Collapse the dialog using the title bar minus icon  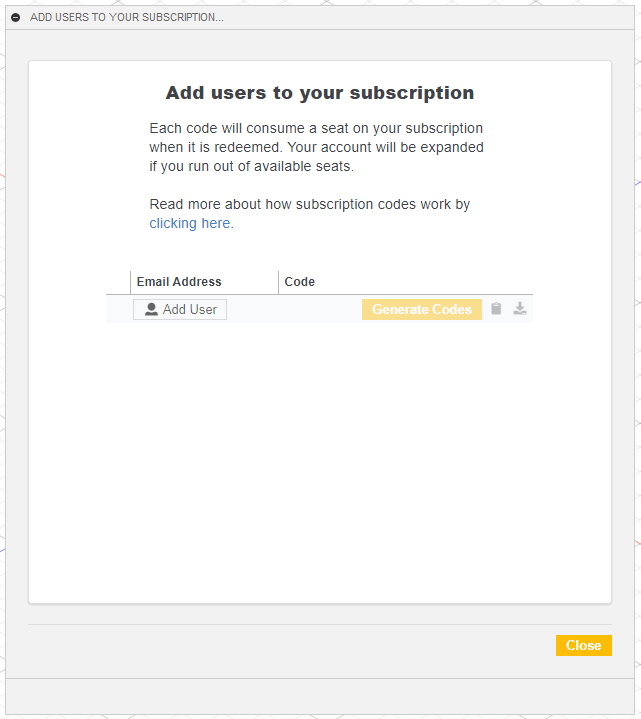click(x=15, y=18)
